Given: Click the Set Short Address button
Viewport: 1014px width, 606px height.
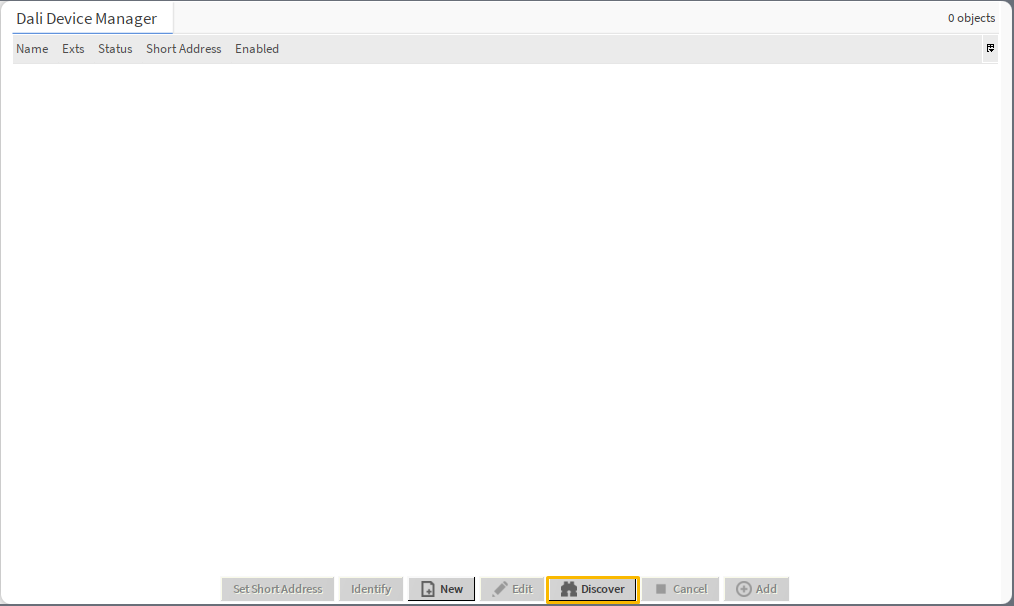Looking at the screenshot, I should click(277, 589).
